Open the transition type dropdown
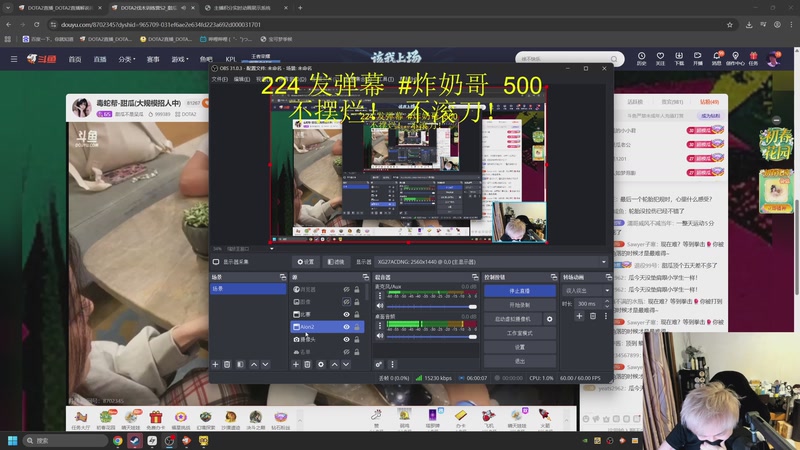800x450 pixels. click(586, 290)
